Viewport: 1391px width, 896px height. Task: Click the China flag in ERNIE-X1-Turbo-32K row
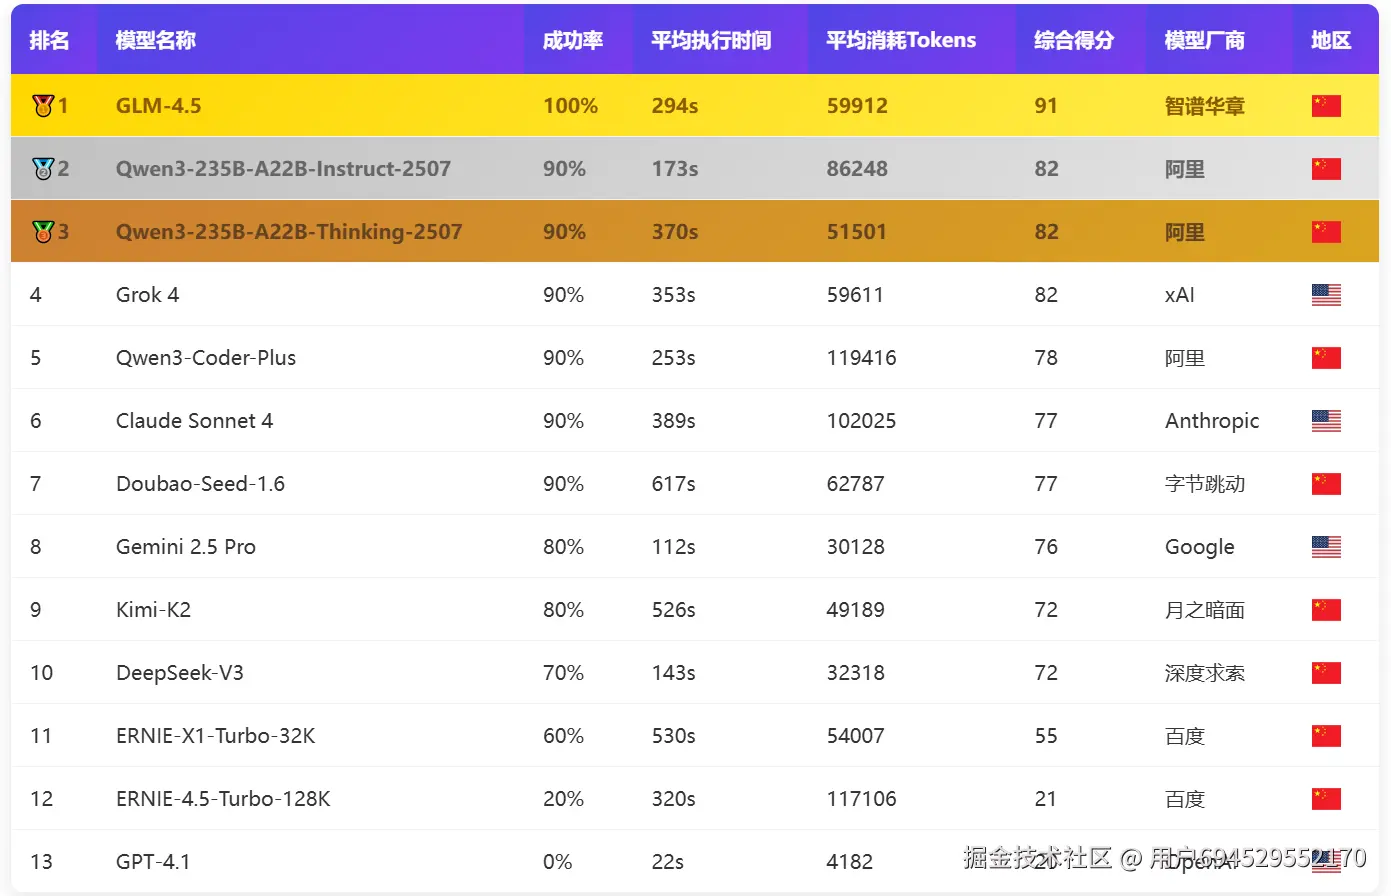pos(1326,736)
